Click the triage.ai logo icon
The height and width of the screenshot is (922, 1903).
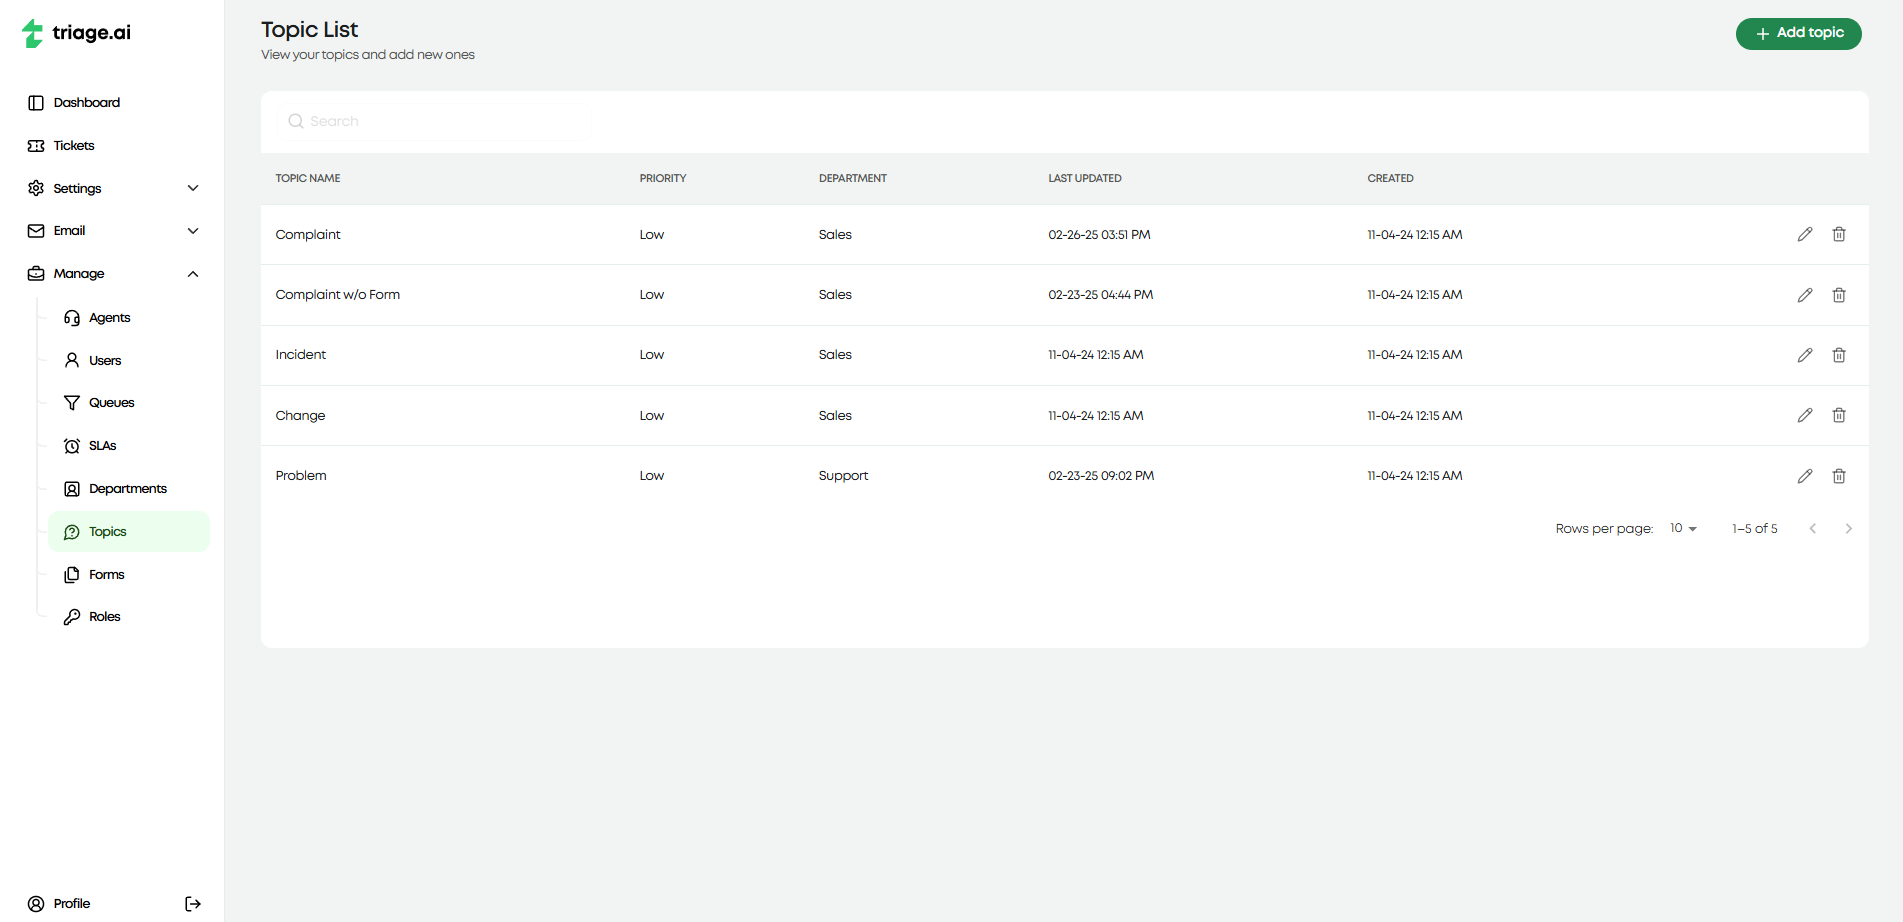(x=31, y=33)
